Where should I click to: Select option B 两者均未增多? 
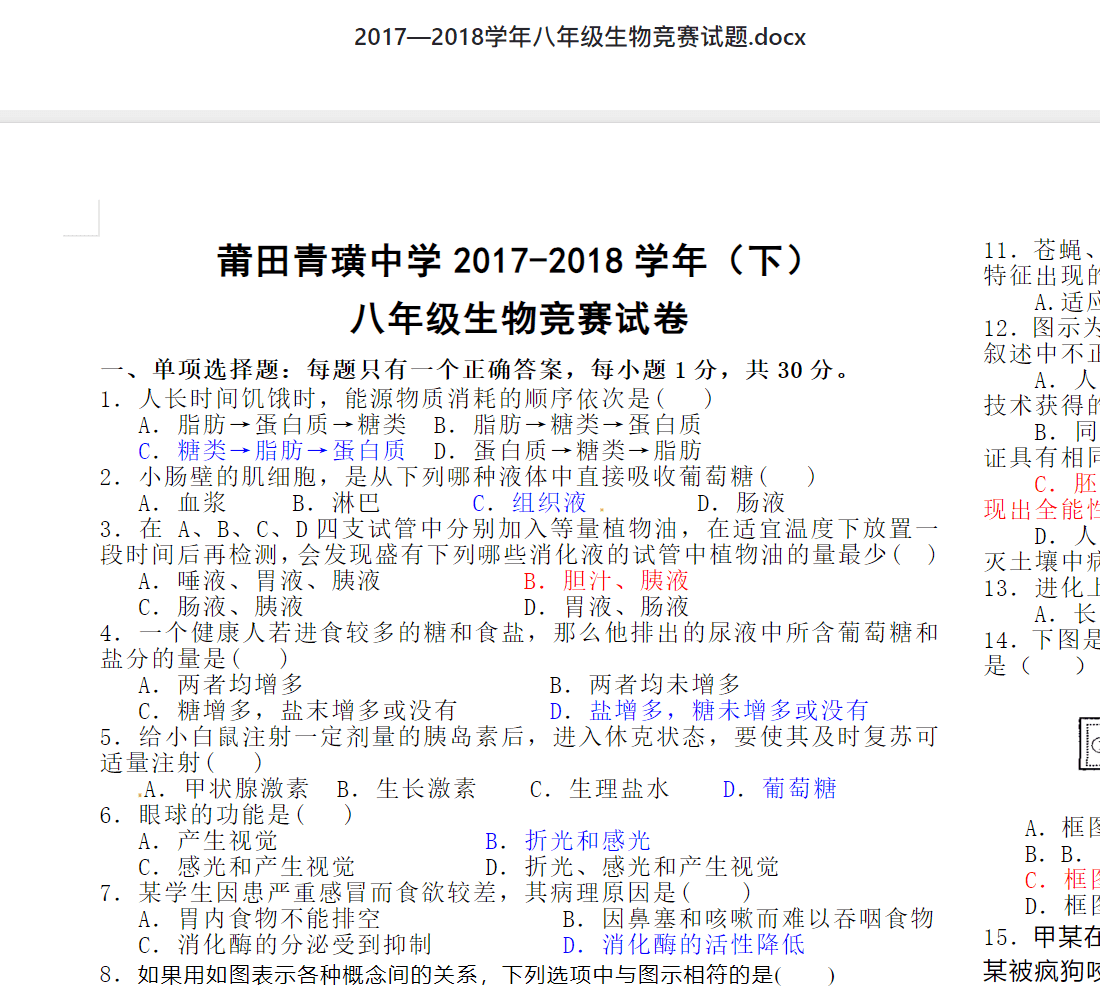(645, 684)
